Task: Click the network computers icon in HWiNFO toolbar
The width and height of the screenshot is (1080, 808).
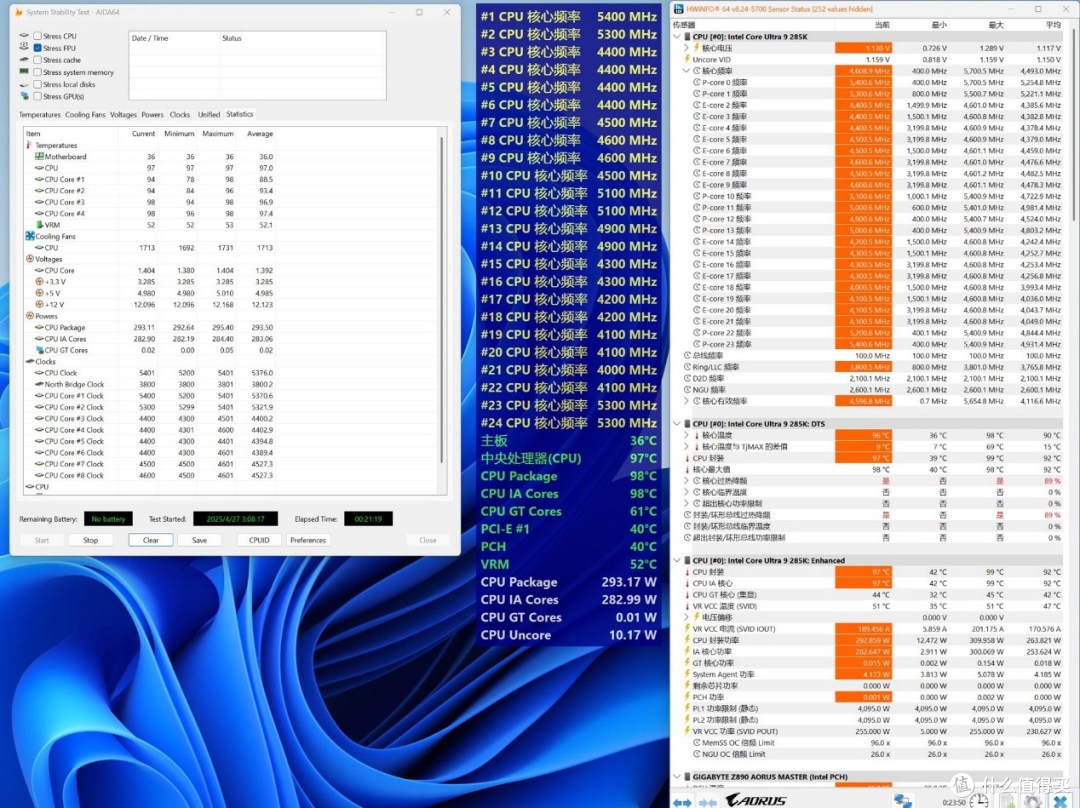Action: click(903, 801)
